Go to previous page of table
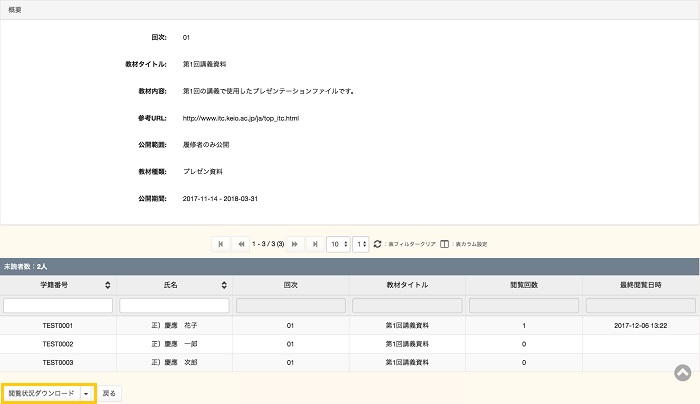This screenshot has width=700, height=404. [x=241, y=243]
